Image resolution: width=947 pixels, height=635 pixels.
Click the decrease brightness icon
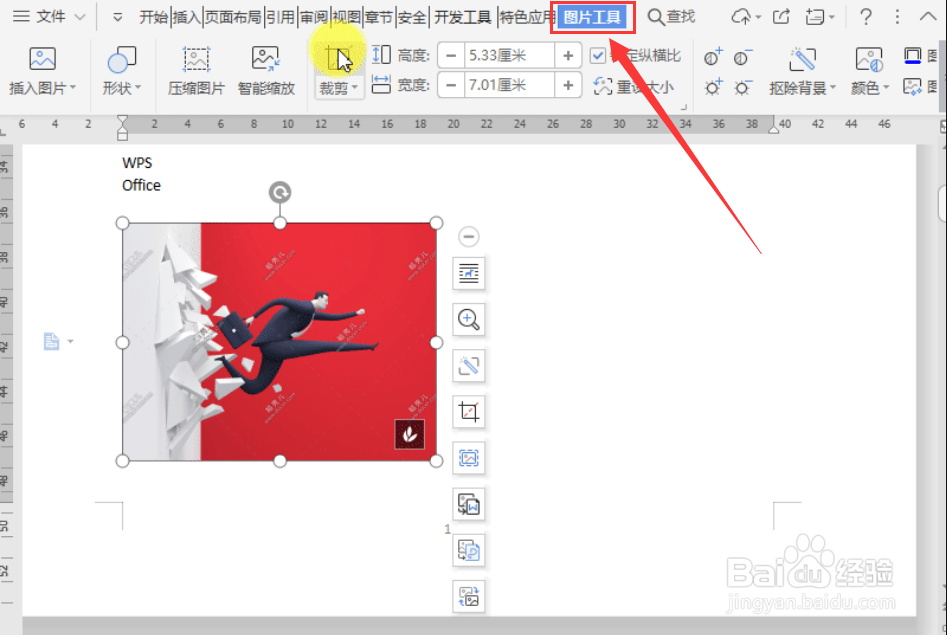point(743,88)
